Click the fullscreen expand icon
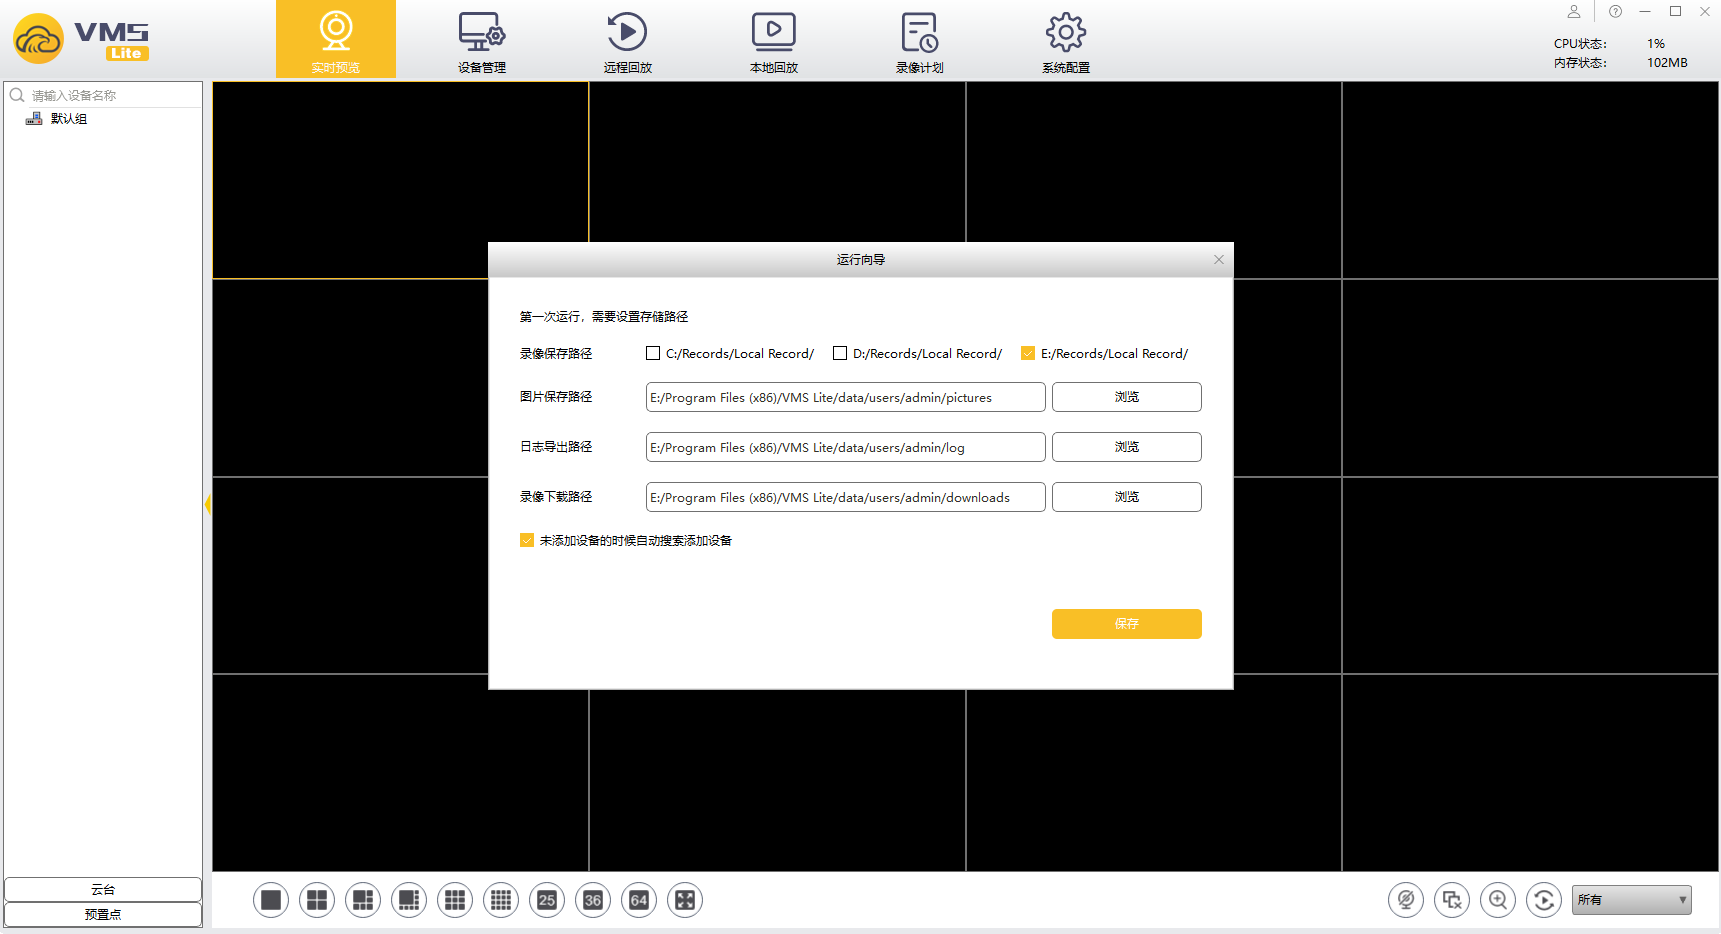Image resolution: width=1721 pixels, height=934 pixels. pyautogui.click(x=685, y=900)
